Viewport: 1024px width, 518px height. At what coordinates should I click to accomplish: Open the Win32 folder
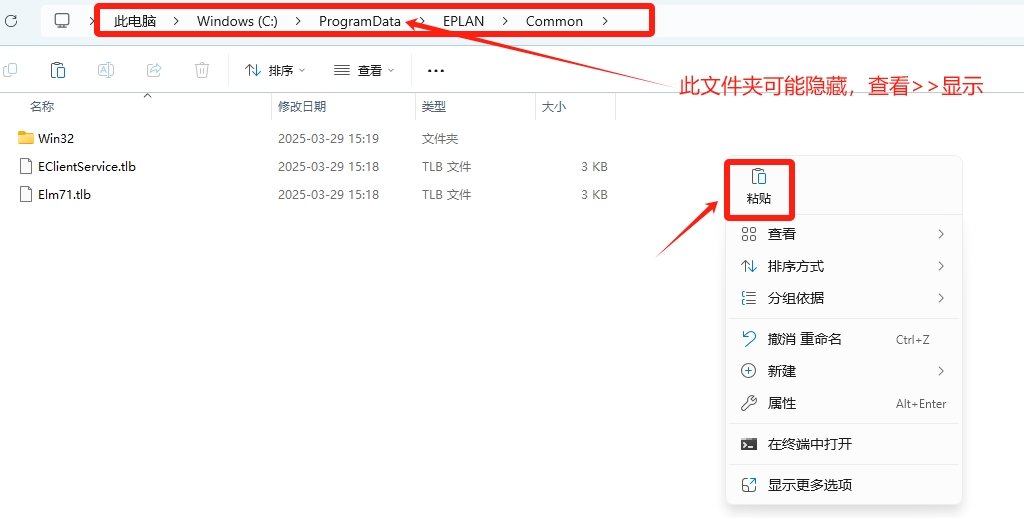(56, 138)
